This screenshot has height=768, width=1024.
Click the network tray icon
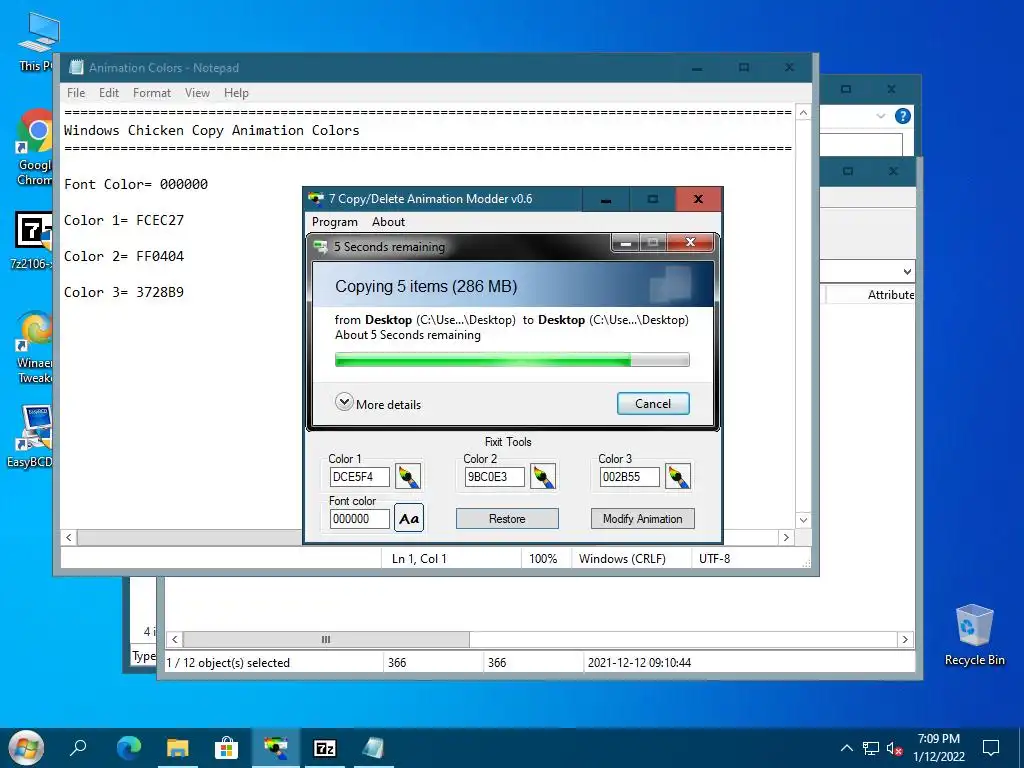[871, 748]
